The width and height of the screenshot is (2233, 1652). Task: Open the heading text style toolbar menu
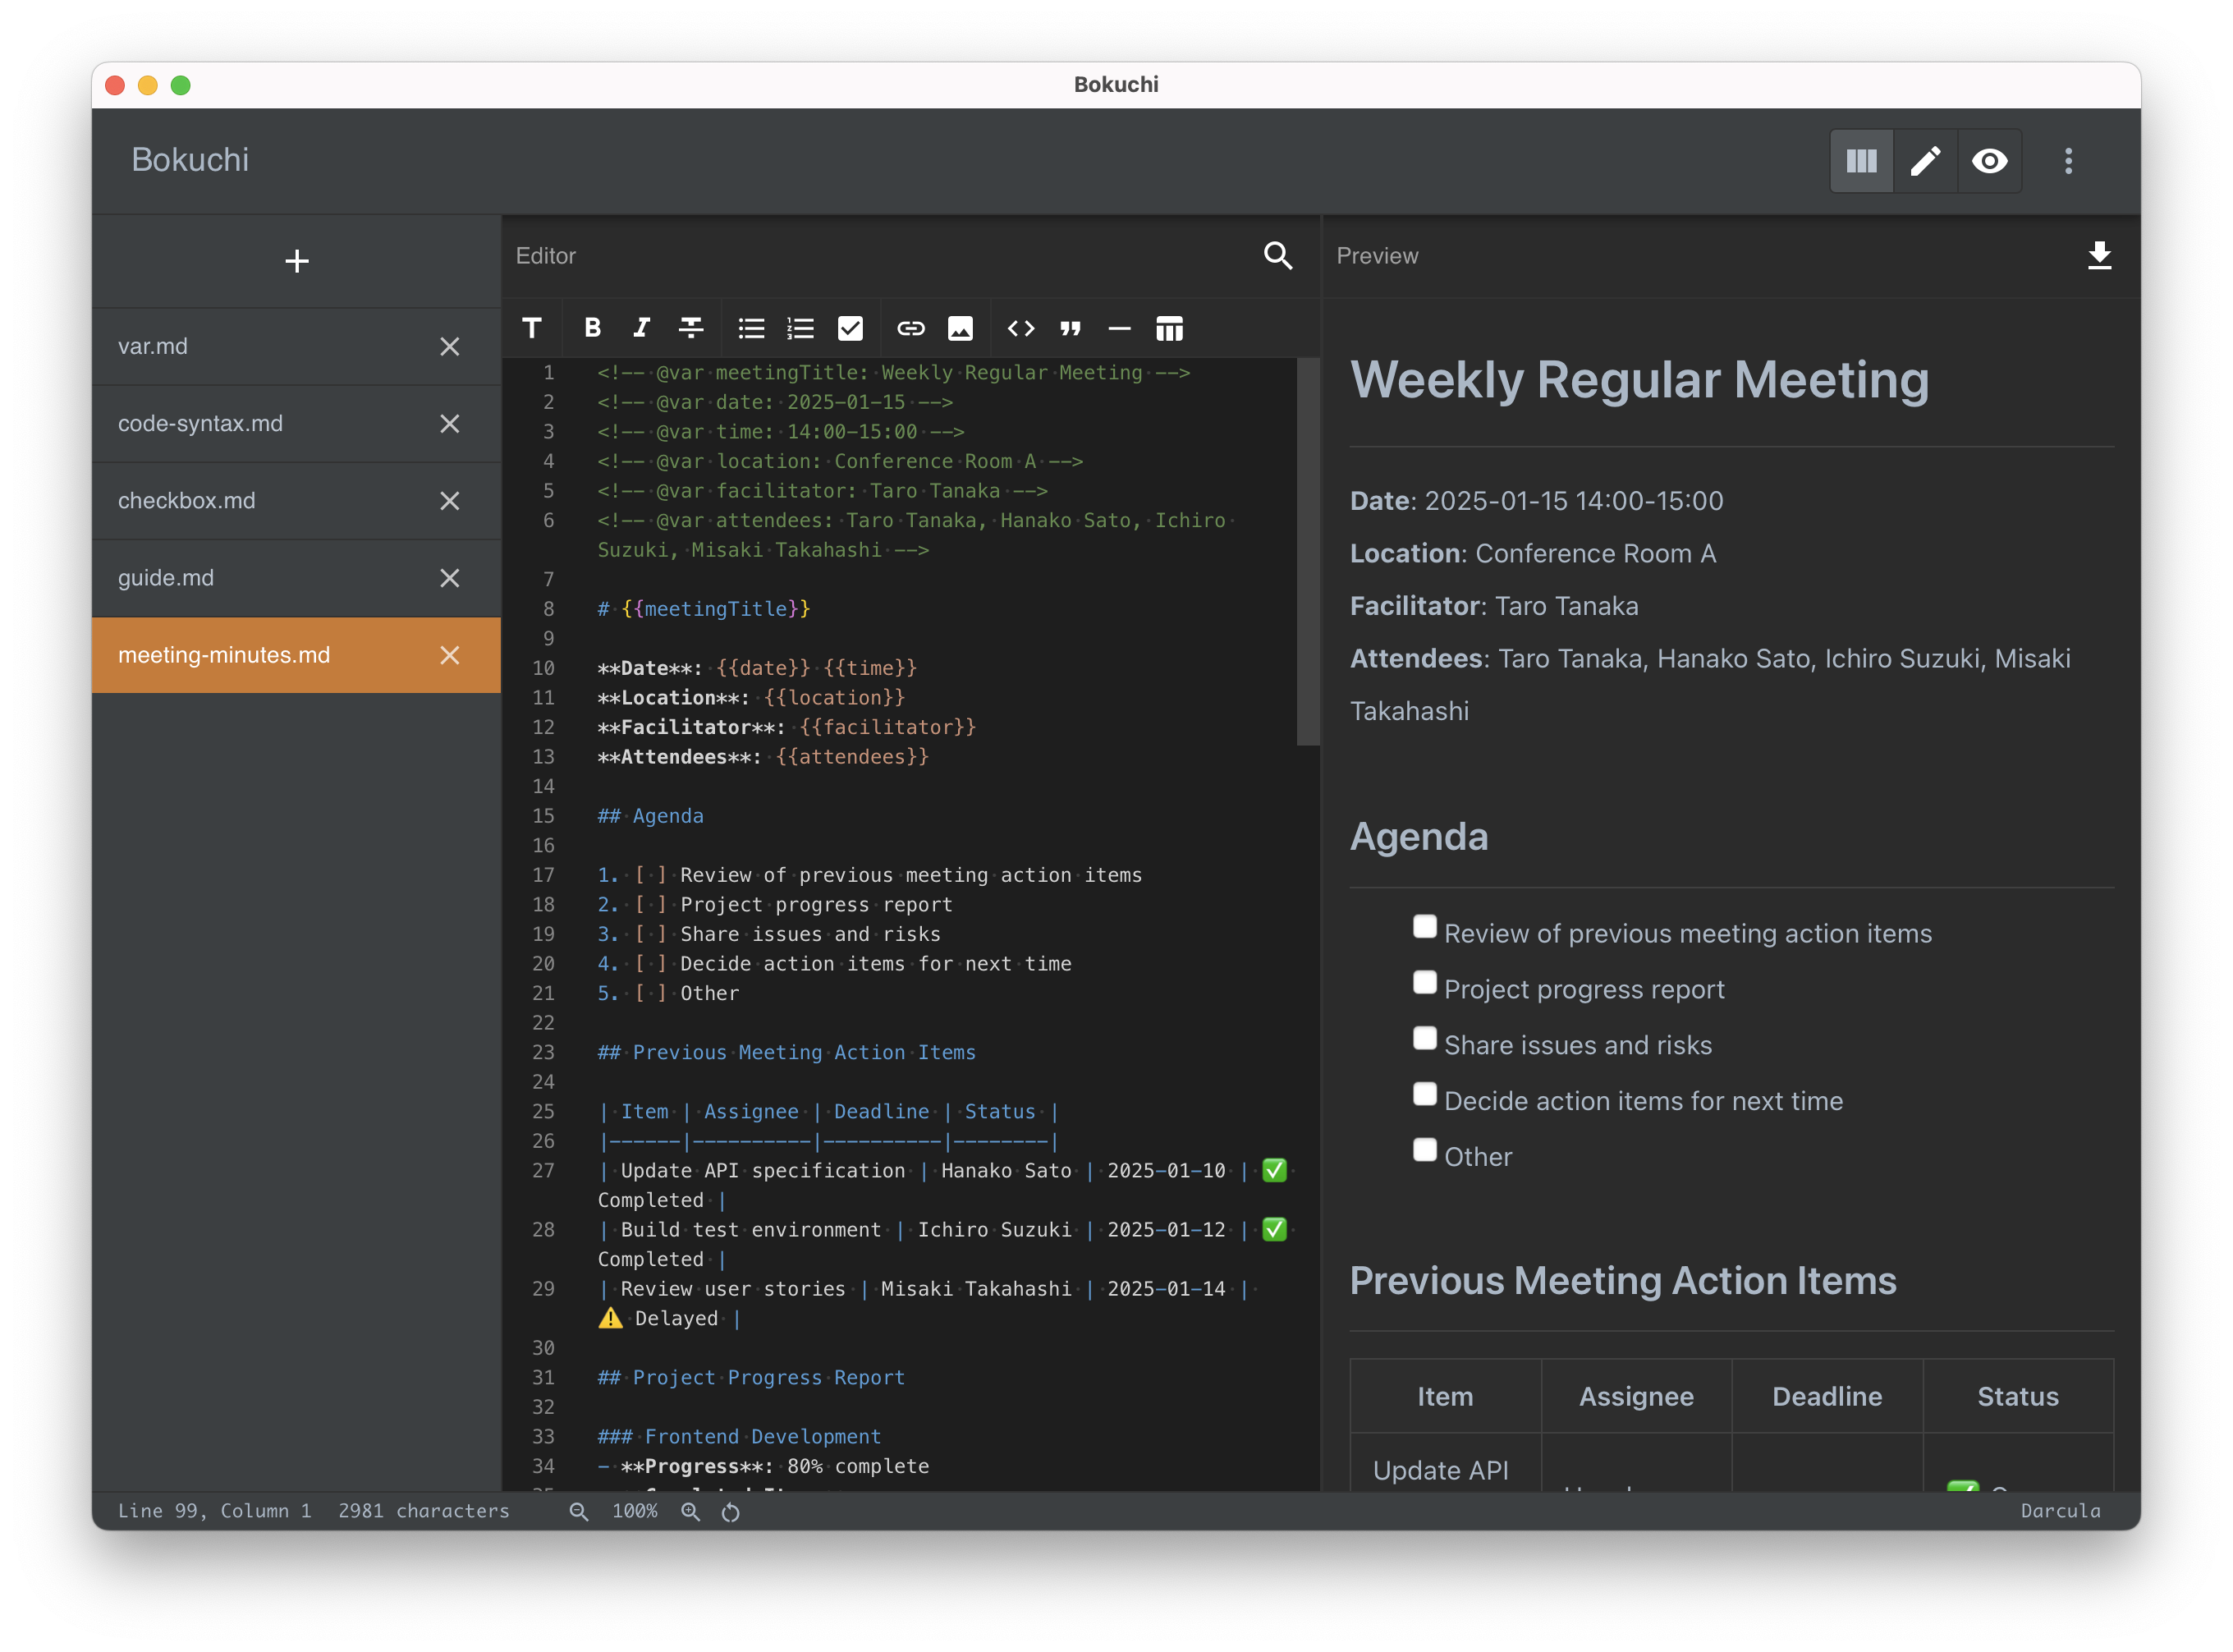click(532, 328)
